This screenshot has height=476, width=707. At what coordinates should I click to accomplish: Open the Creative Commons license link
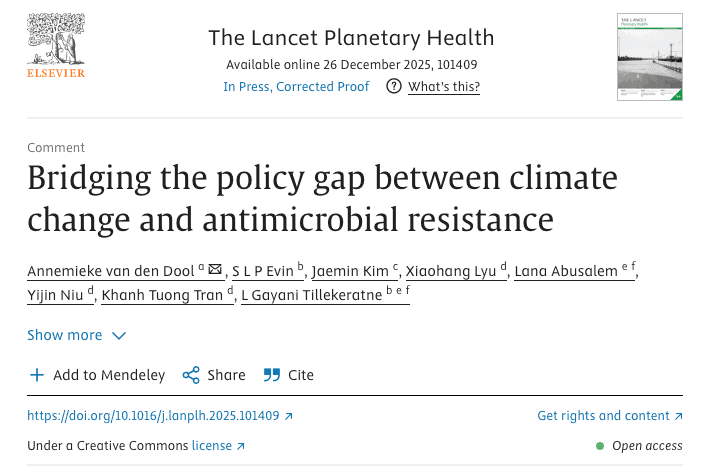211,446
